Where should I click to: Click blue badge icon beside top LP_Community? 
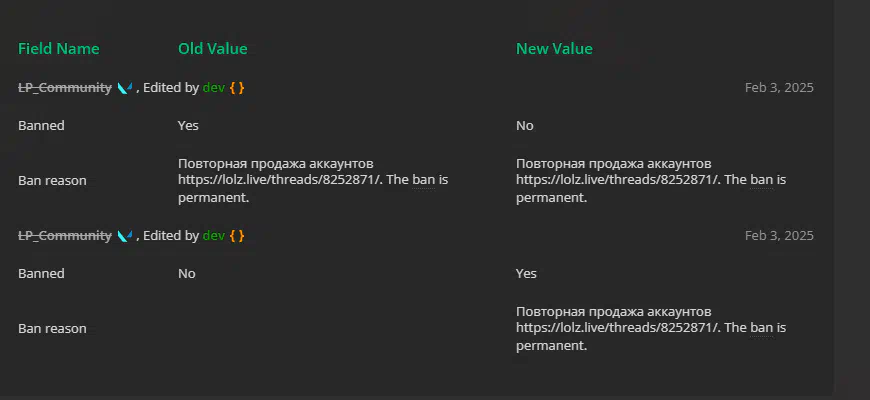[x=125, y=88]
